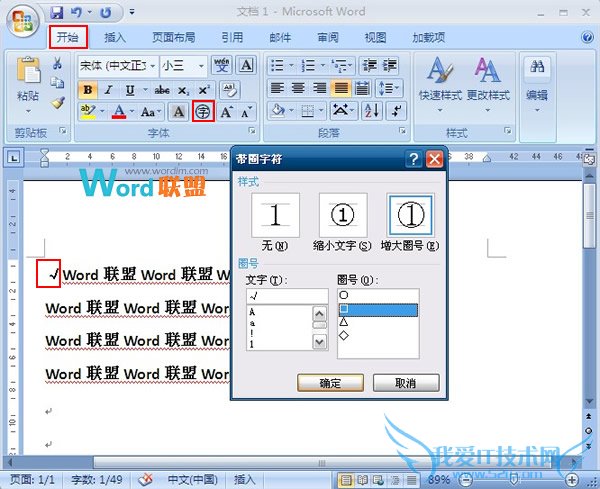This screenshot has width=600, height=489.
Task: Switch to the 开始 tab
Action: pos(68,37)
